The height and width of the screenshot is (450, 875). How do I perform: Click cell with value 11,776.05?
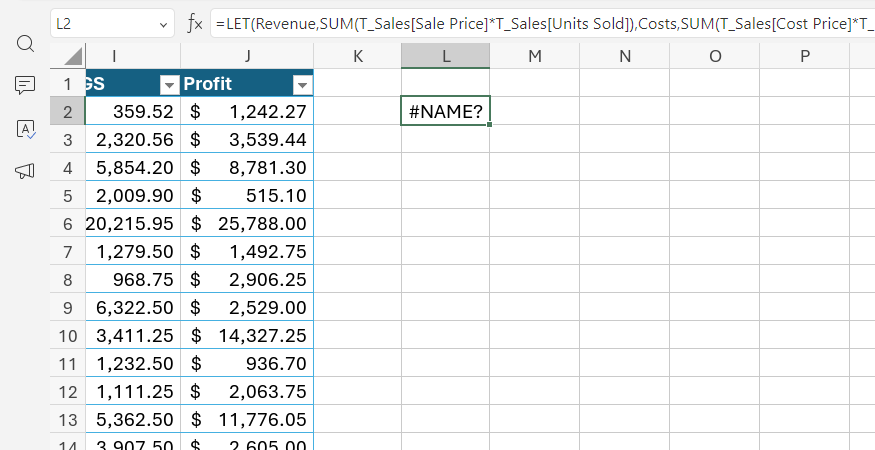pyautogui.click(x=247, y=419)
